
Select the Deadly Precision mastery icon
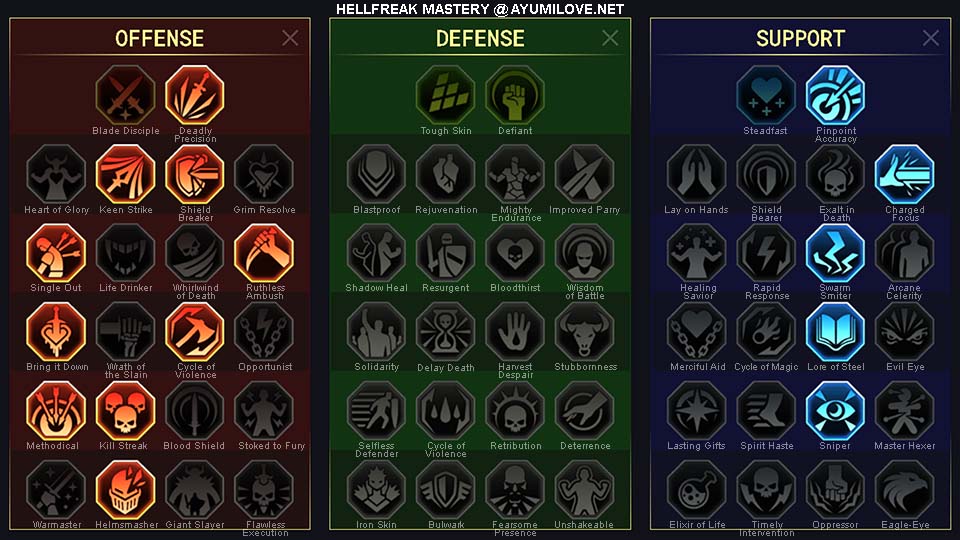tap(195, 95)
